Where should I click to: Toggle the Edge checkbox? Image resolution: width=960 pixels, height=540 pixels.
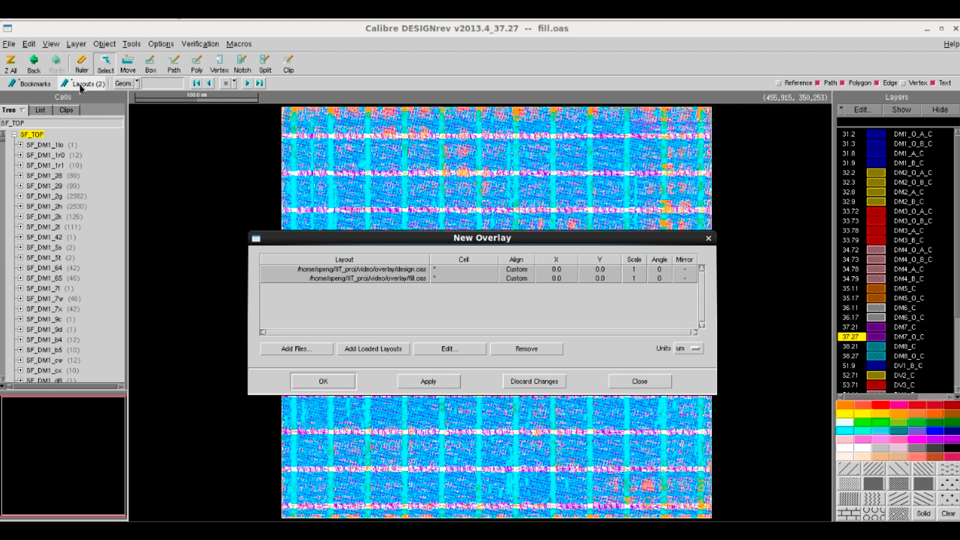click(x=877, y=83)
